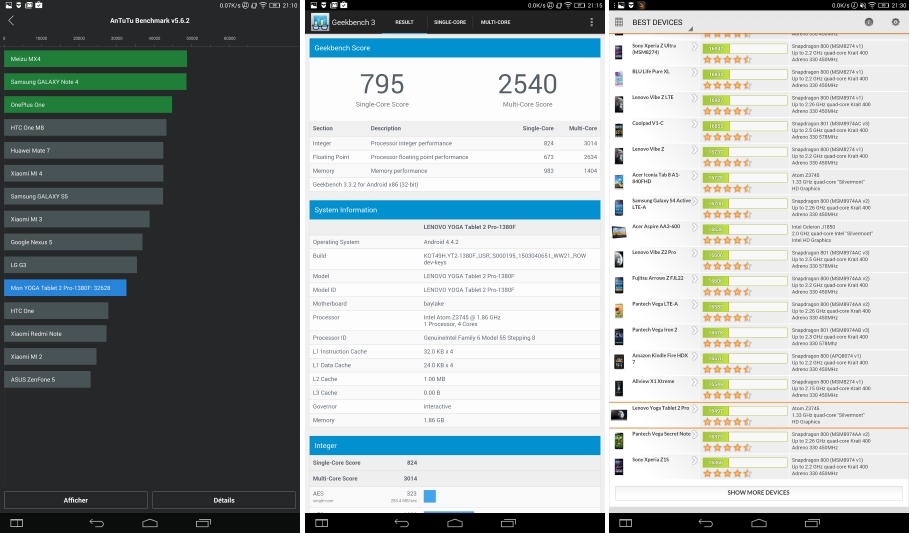Select the Google Nexus 5 bar
Screen dimensions: 910x533
point(73,242)
